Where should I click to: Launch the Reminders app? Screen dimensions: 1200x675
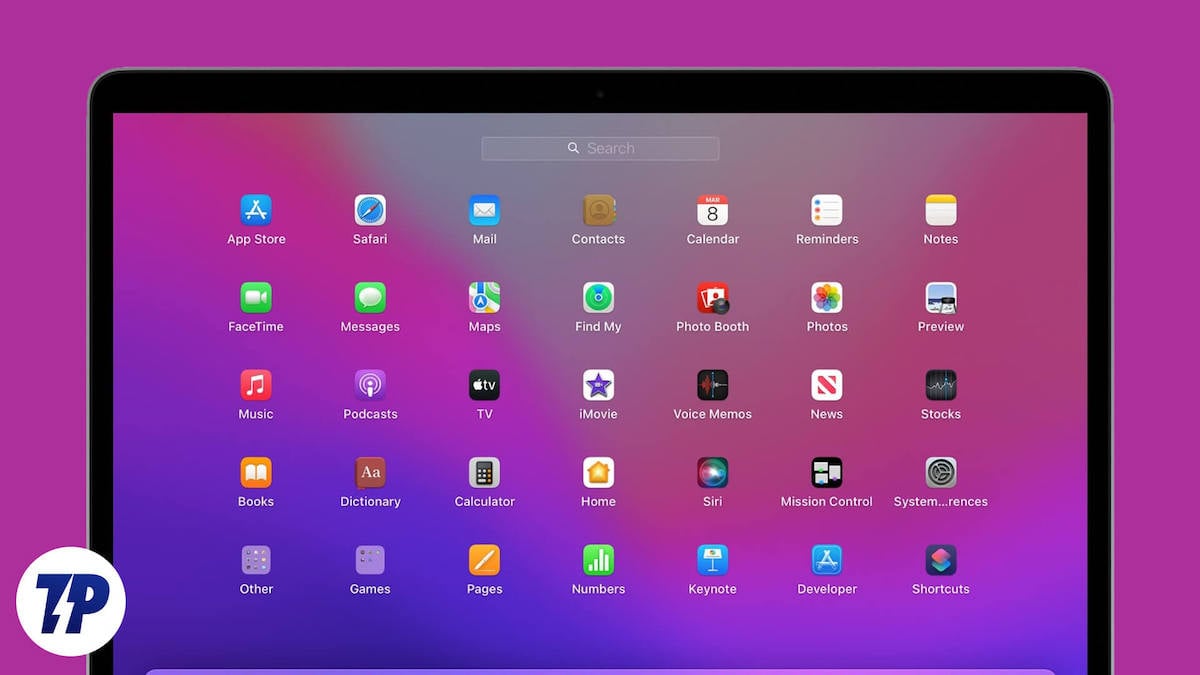coord(827,210)
